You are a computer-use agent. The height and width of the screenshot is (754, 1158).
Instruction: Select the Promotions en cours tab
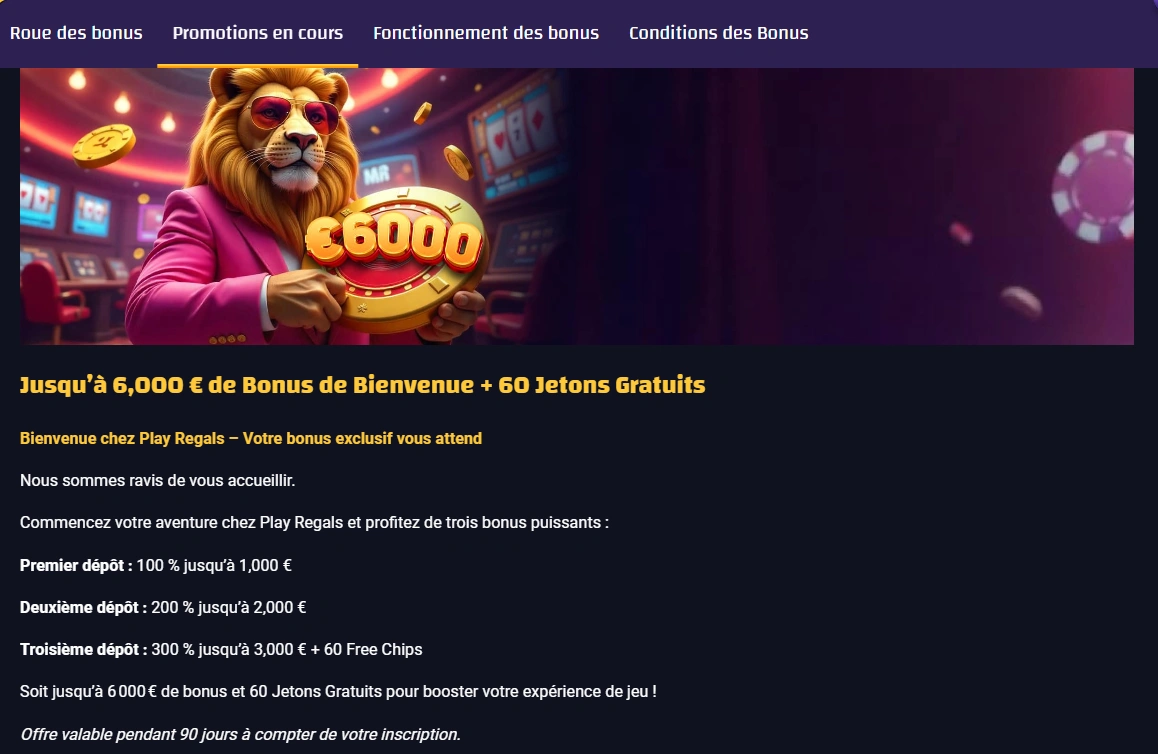258,33
